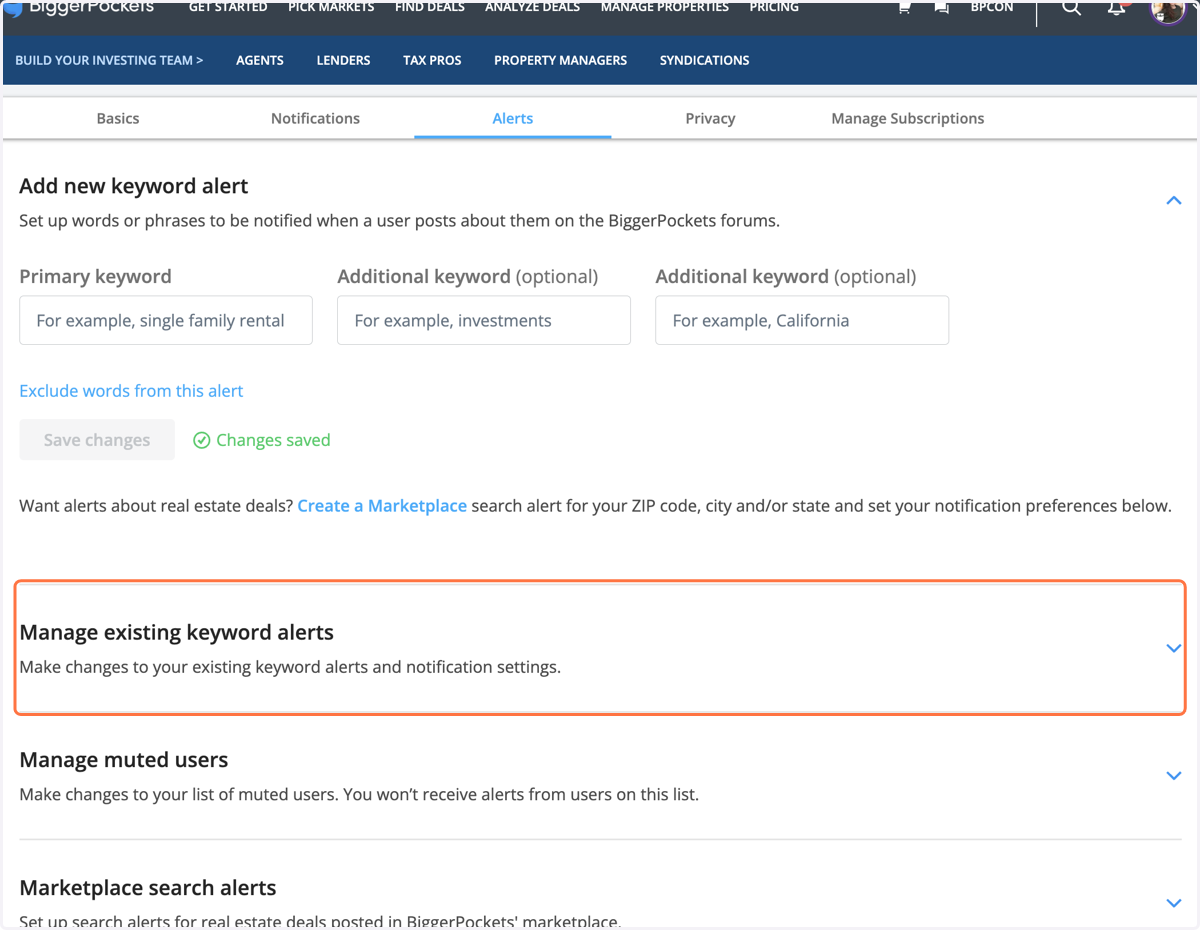Click the Save changes button
The height and width of the screenshot is (930, 1200).
[x=97, y=440]
